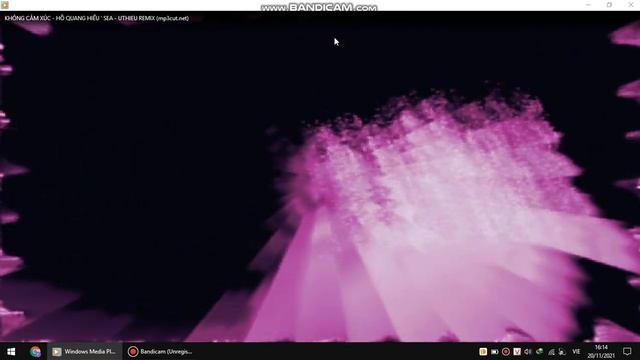Open the white V app tray icon
640x360 pixels.
(517, 351)
